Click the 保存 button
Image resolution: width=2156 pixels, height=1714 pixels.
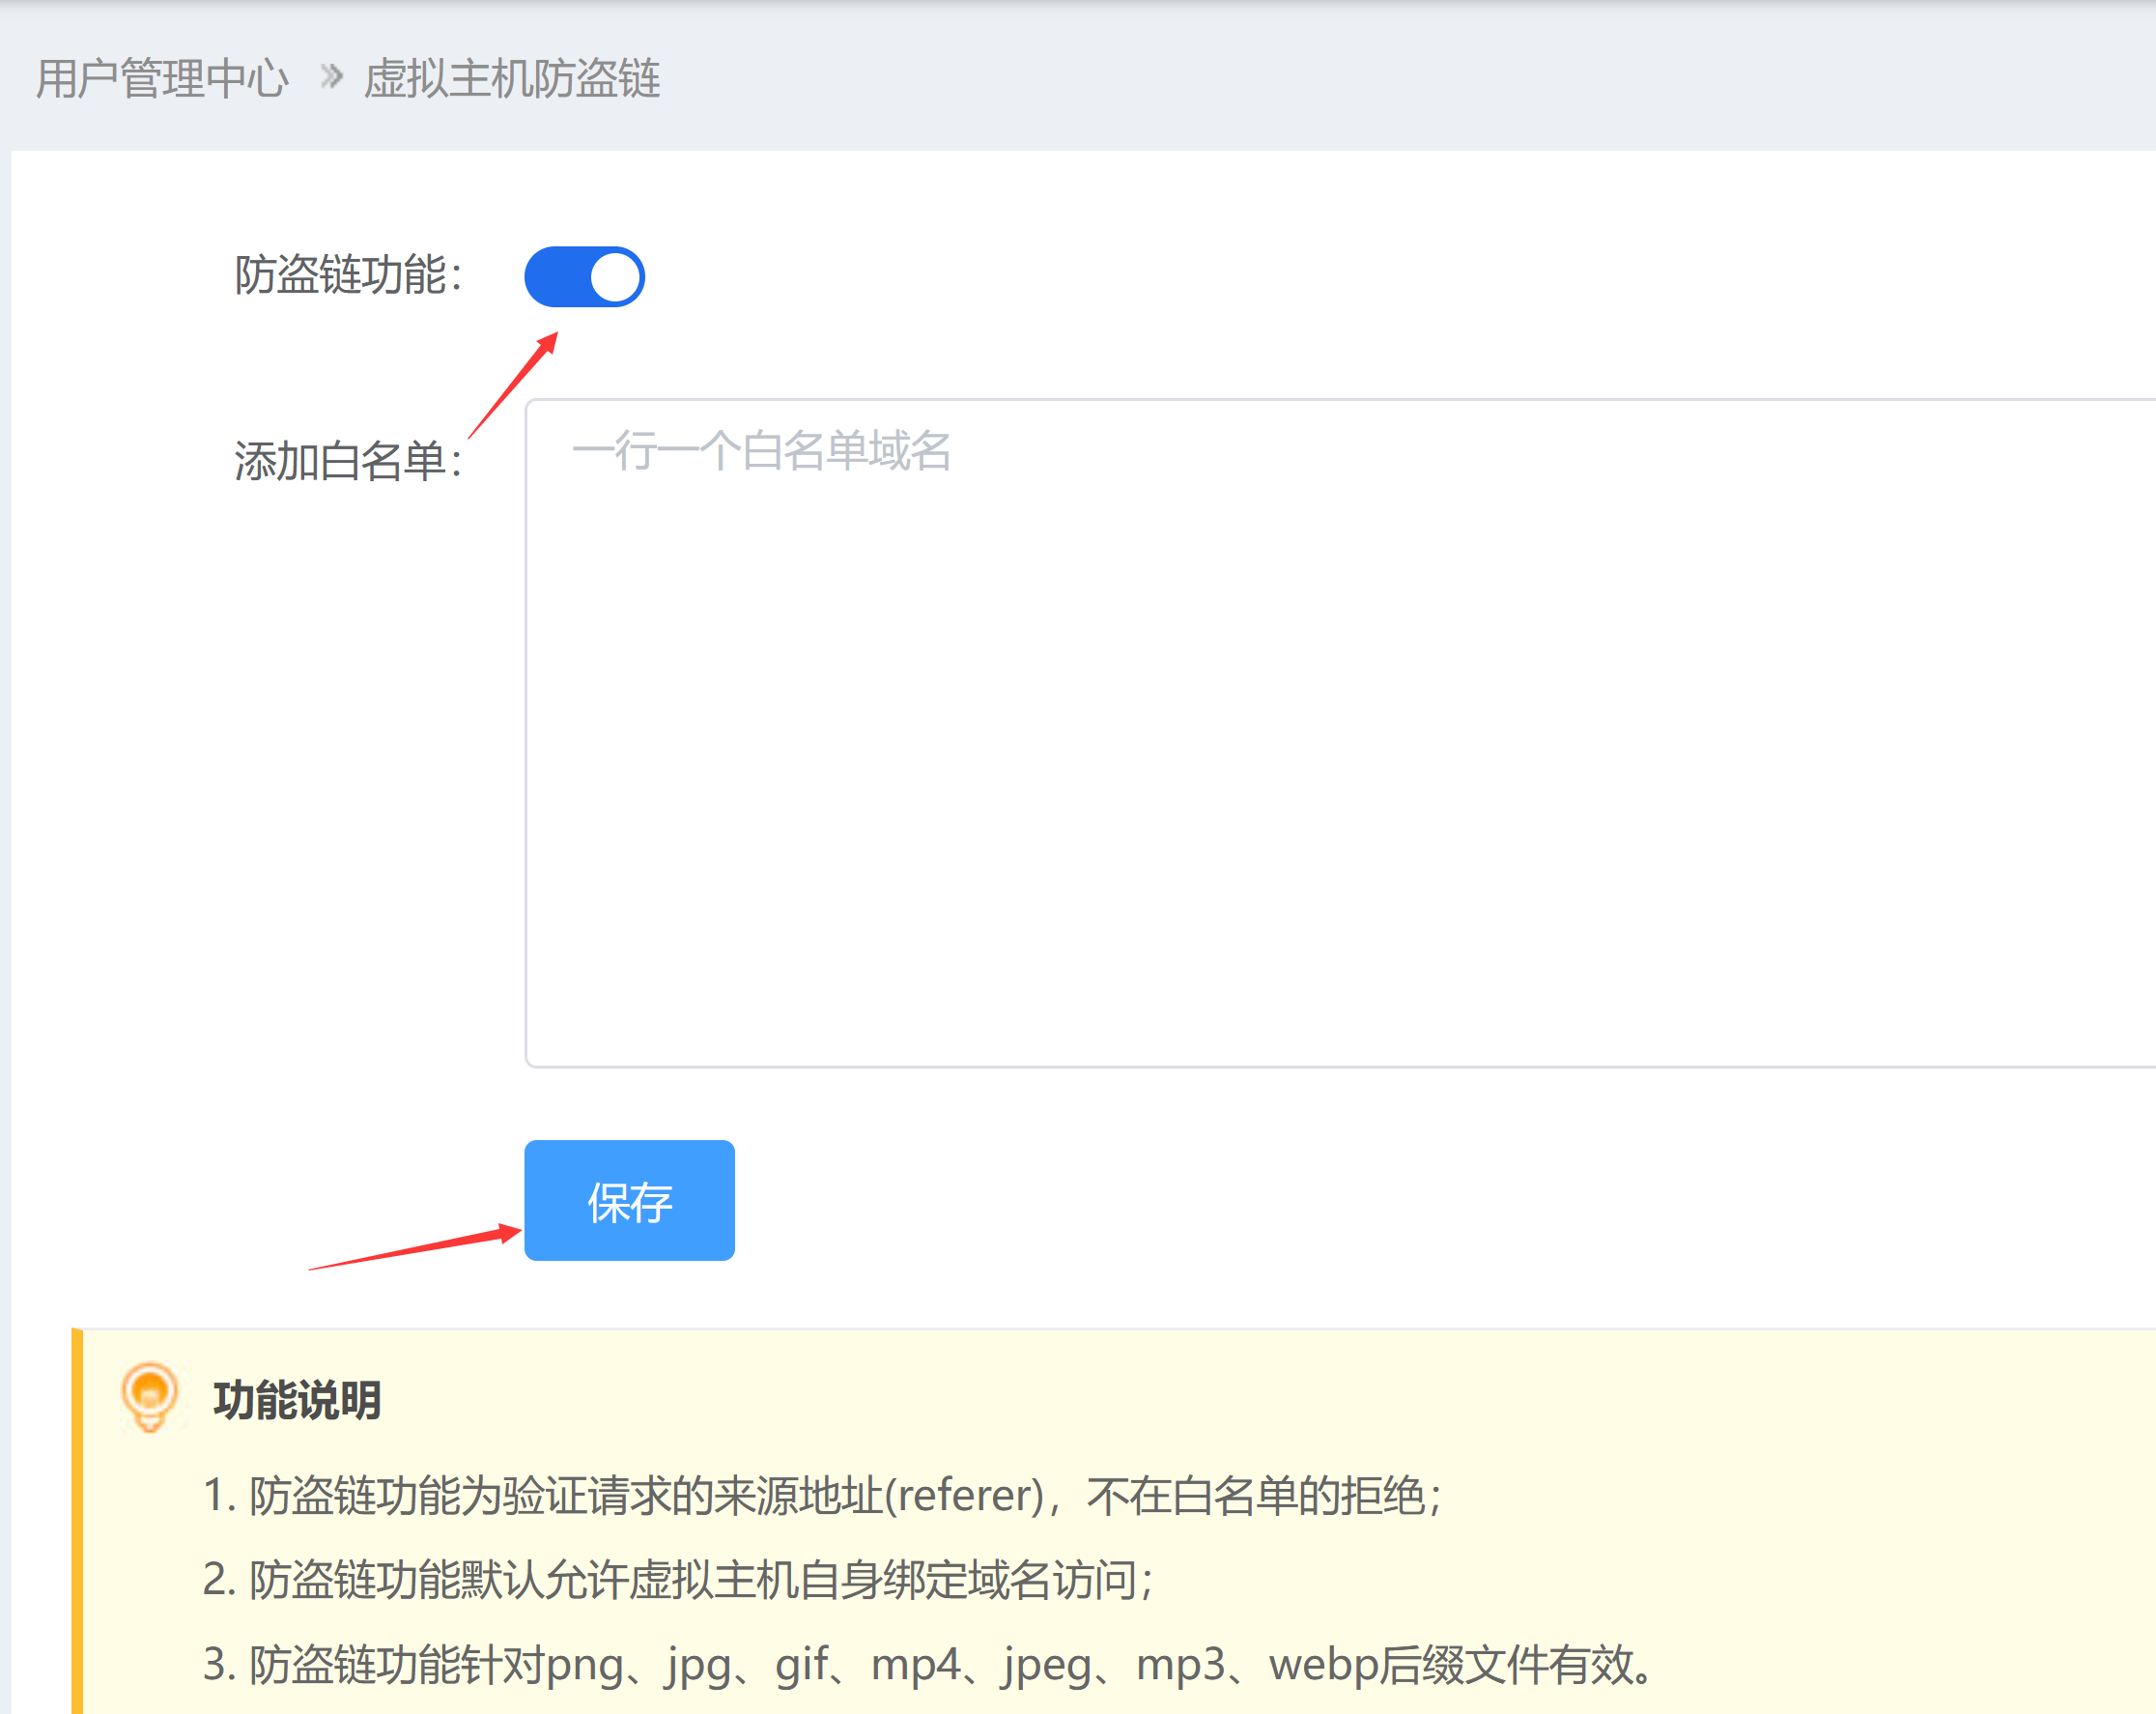pos(629,1200)
